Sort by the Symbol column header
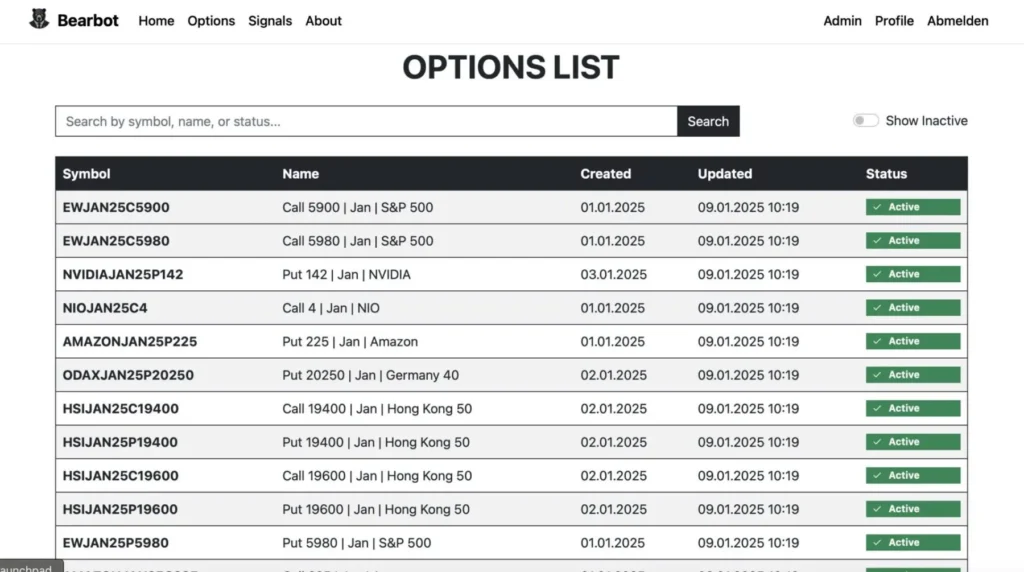Viewport: 1024px width, 572px height. (x=87, y=174)
